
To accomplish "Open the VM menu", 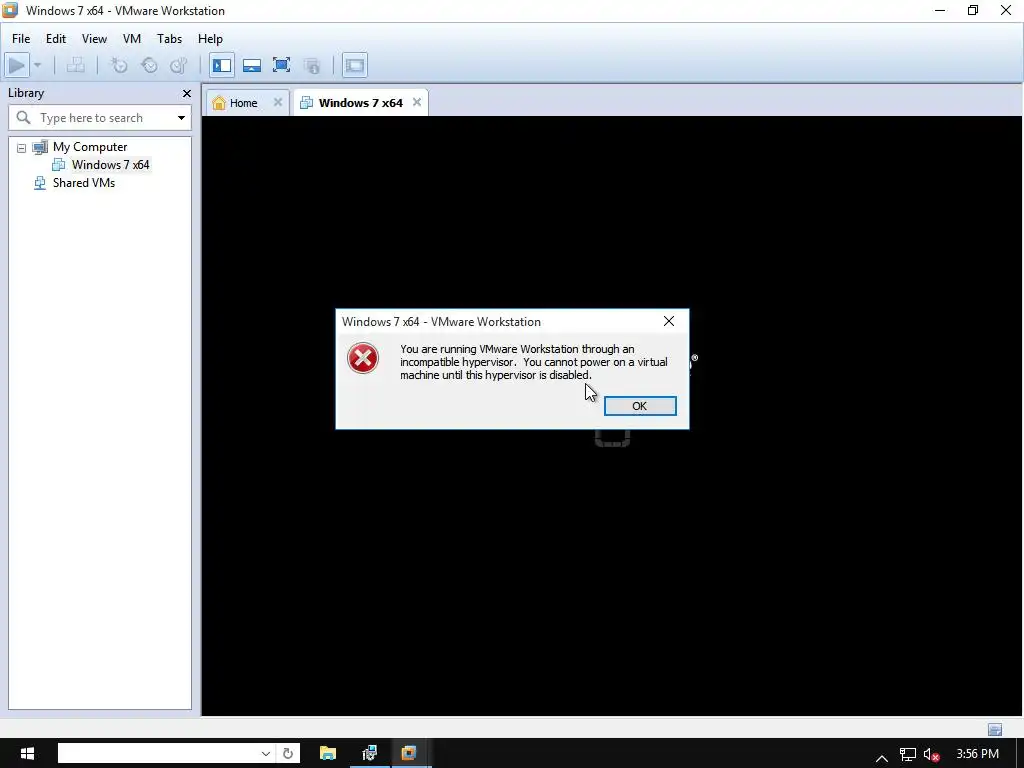I will (132, 39).
